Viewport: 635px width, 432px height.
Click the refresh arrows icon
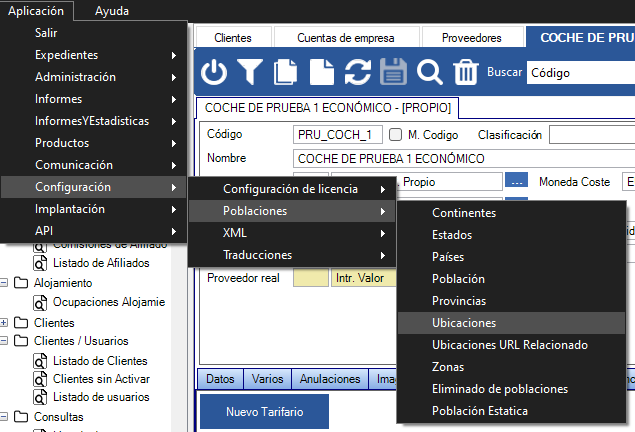[357, 72]
